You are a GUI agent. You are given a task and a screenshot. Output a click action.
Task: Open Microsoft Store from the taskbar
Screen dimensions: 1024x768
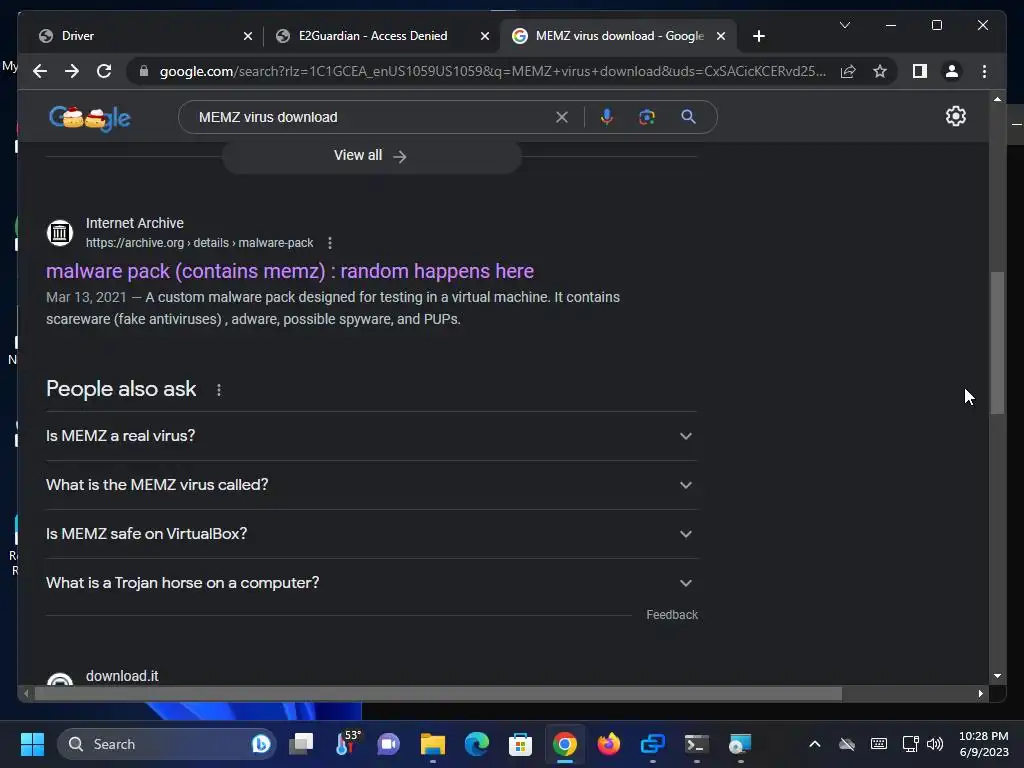tap(520, 744)
